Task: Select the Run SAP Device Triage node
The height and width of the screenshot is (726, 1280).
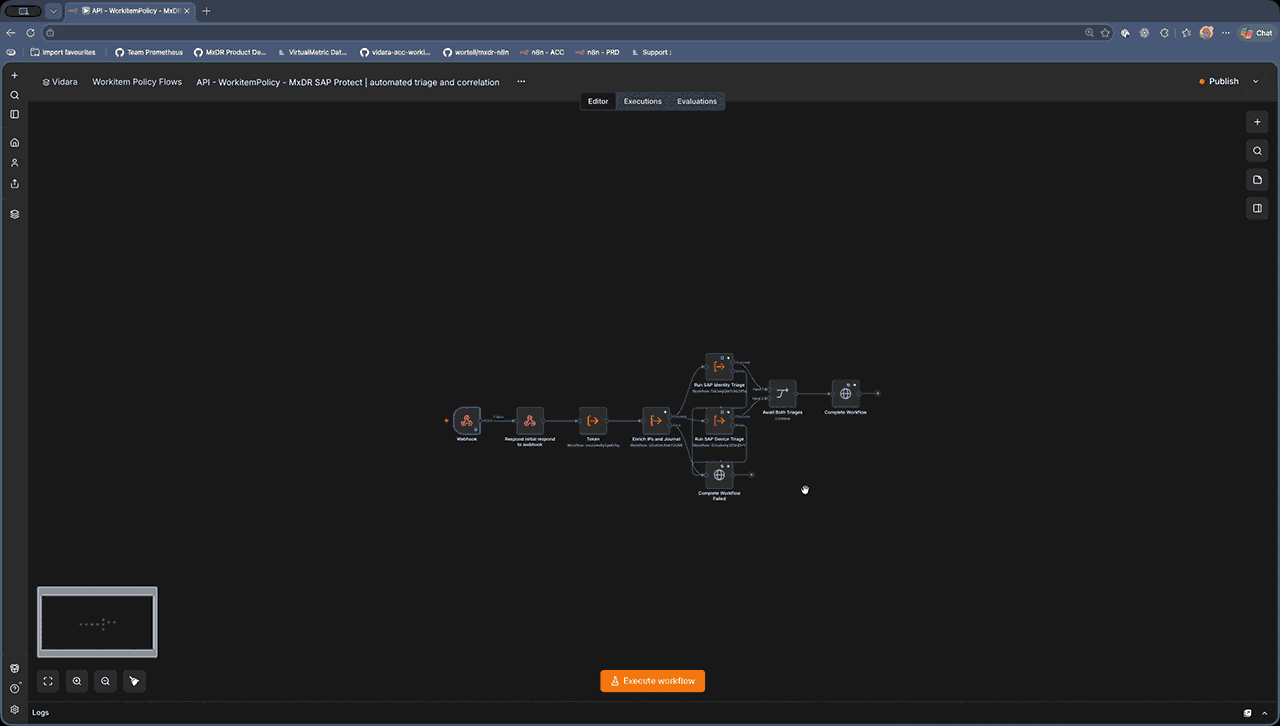Action: (x=719, y=420)
